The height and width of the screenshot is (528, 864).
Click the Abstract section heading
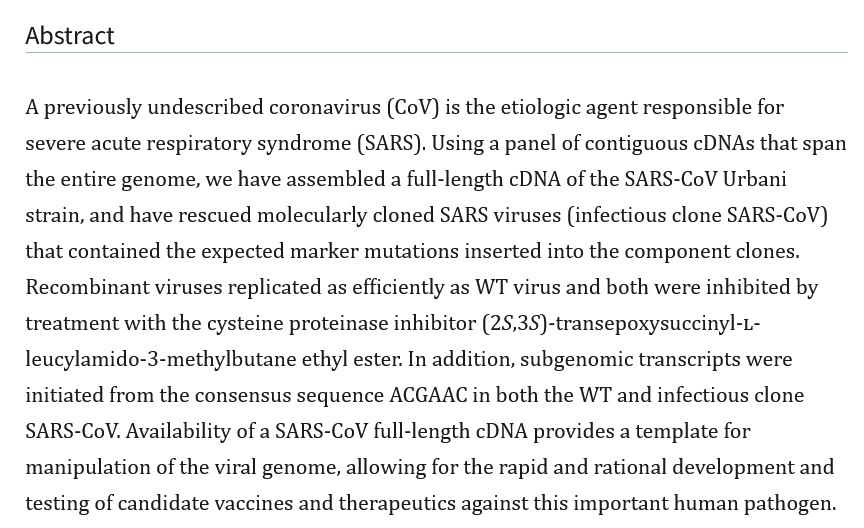coord(70,36)
